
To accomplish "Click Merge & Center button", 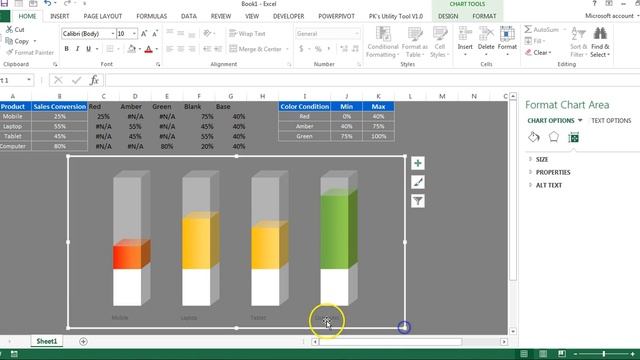I will 259,49.
